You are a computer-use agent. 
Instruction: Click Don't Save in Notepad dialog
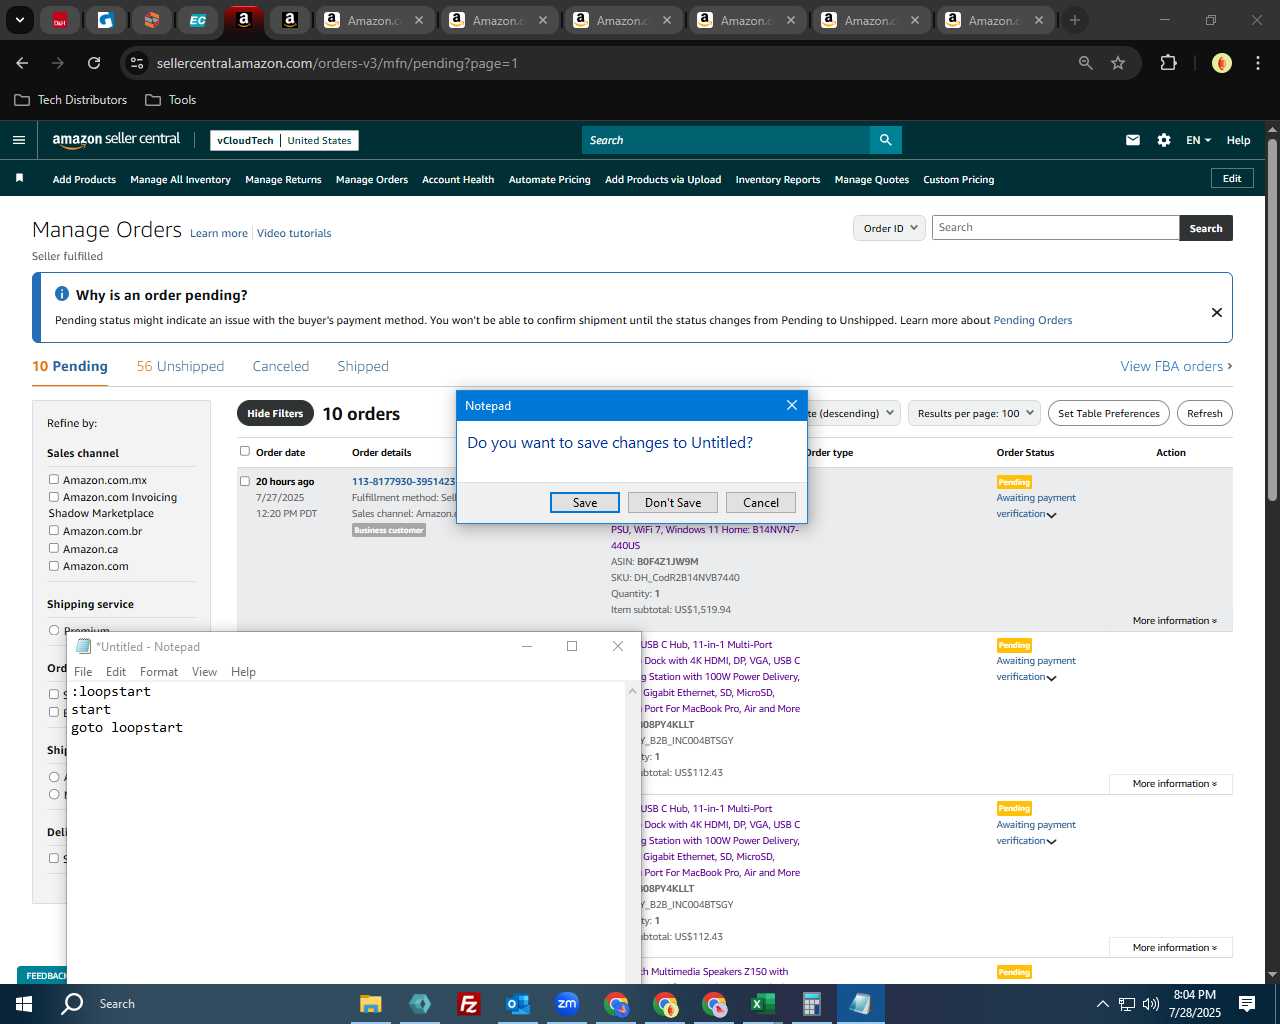click(673, 503)
